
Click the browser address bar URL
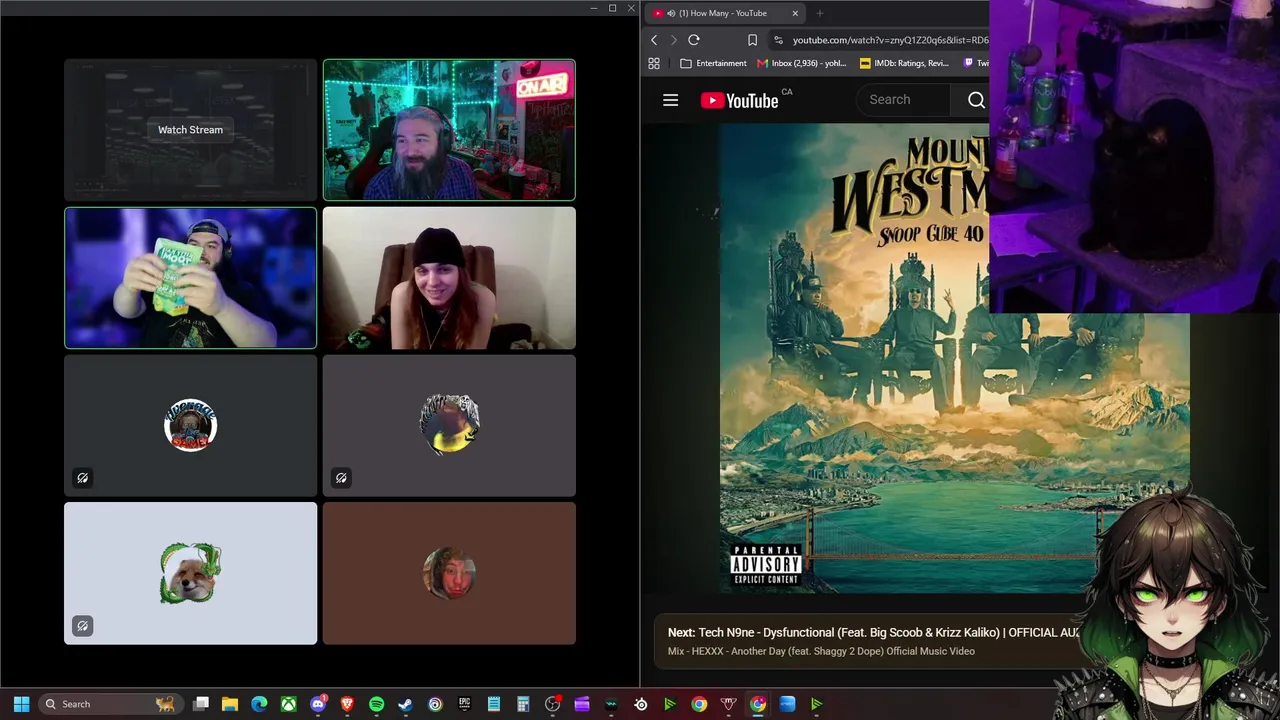point(890,40)
